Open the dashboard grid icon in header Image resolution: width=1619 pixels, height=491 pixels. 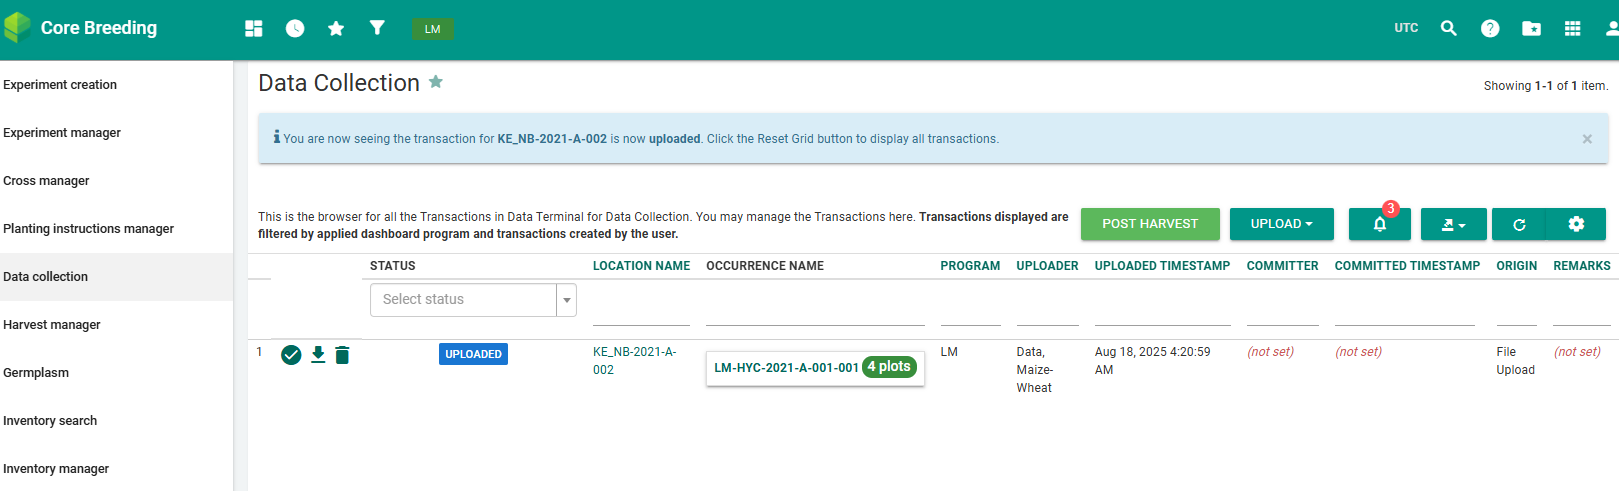[254, 29]
